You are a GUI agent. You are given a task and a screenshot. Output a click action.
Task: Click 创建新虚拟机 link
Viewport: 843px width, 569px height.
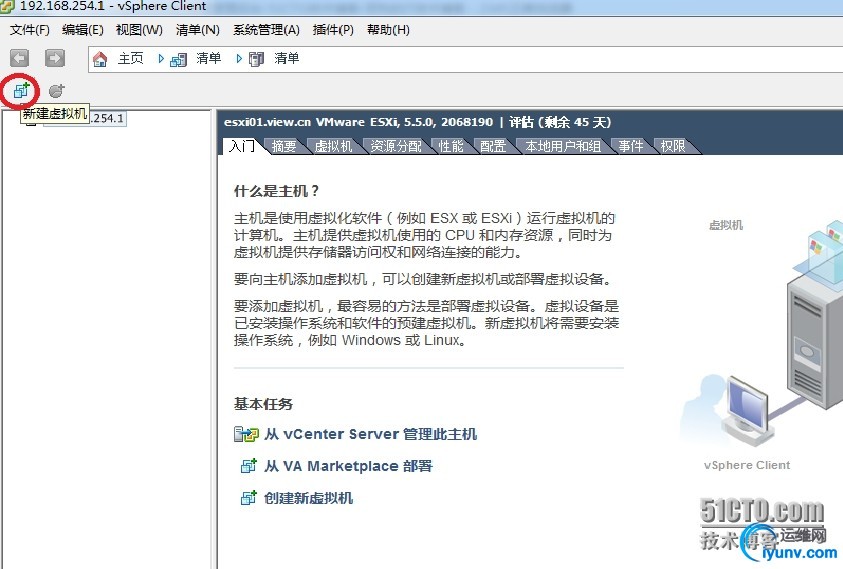[x=309, y=498]
